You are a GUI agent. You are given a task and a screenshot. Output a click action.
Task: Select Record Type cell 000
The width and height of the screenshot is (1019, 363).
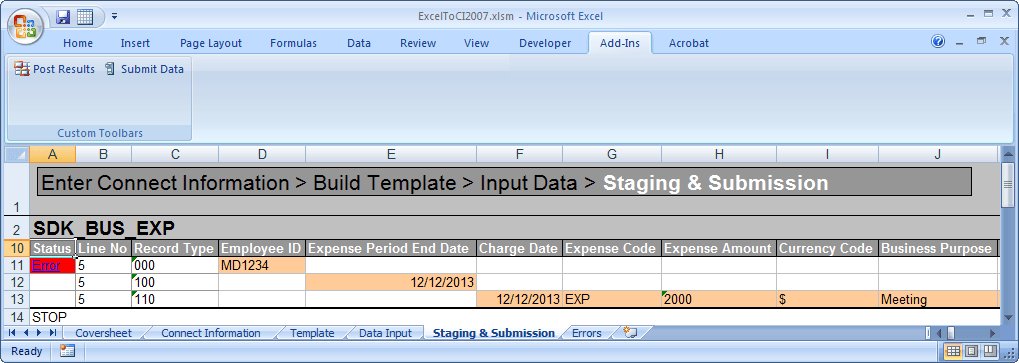(x=175, y=265)
